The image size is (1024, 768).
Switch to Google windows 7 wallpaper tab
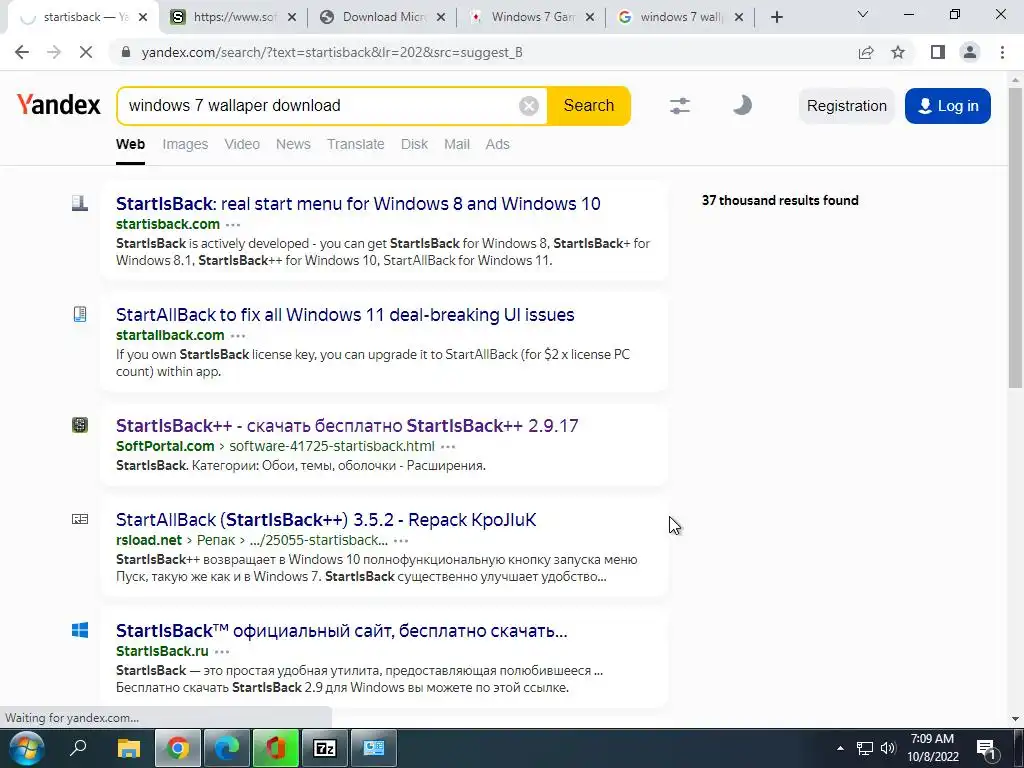point(680,17)
